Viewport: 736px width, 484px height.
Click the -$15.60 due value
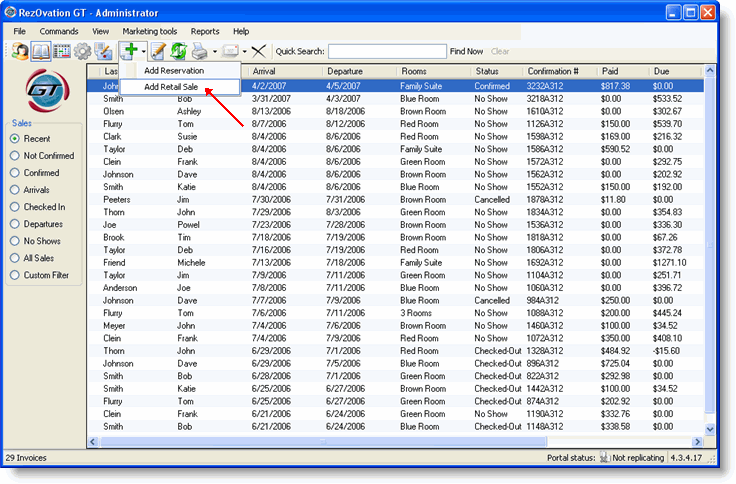pos(666,351)
